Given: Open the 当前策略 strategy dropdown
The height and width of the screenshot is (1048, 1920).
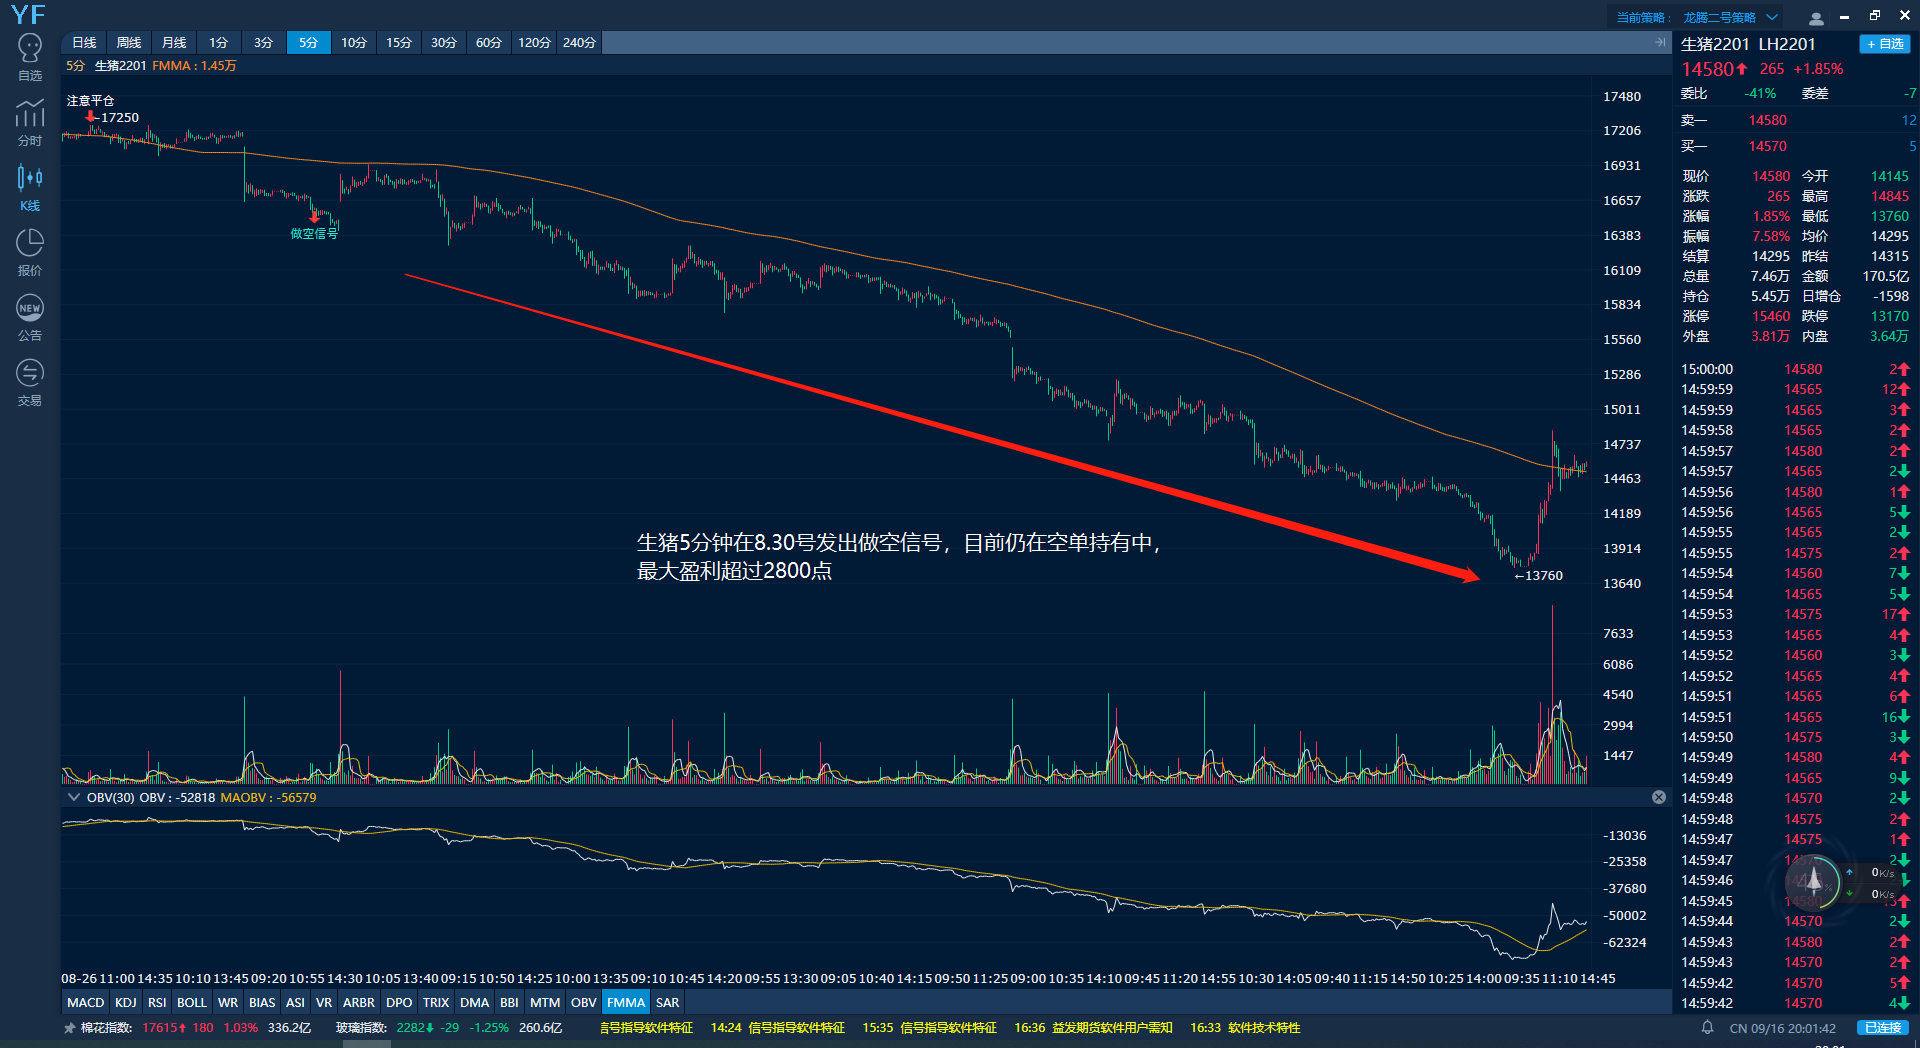Looking at the screenshot, I should 1772,17.
